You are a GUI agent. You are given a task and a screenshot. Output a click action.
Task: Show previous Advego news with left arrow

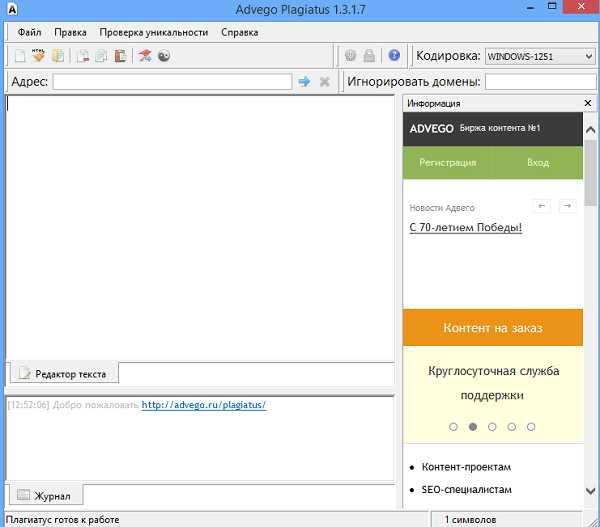(x=541, y=206)
